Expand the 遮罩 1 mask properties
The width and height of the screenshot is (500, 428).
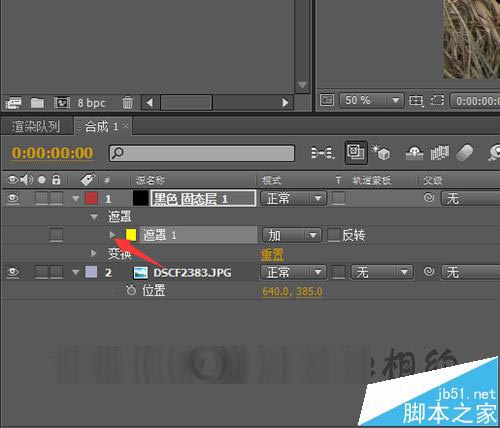(x=112, y=235)
